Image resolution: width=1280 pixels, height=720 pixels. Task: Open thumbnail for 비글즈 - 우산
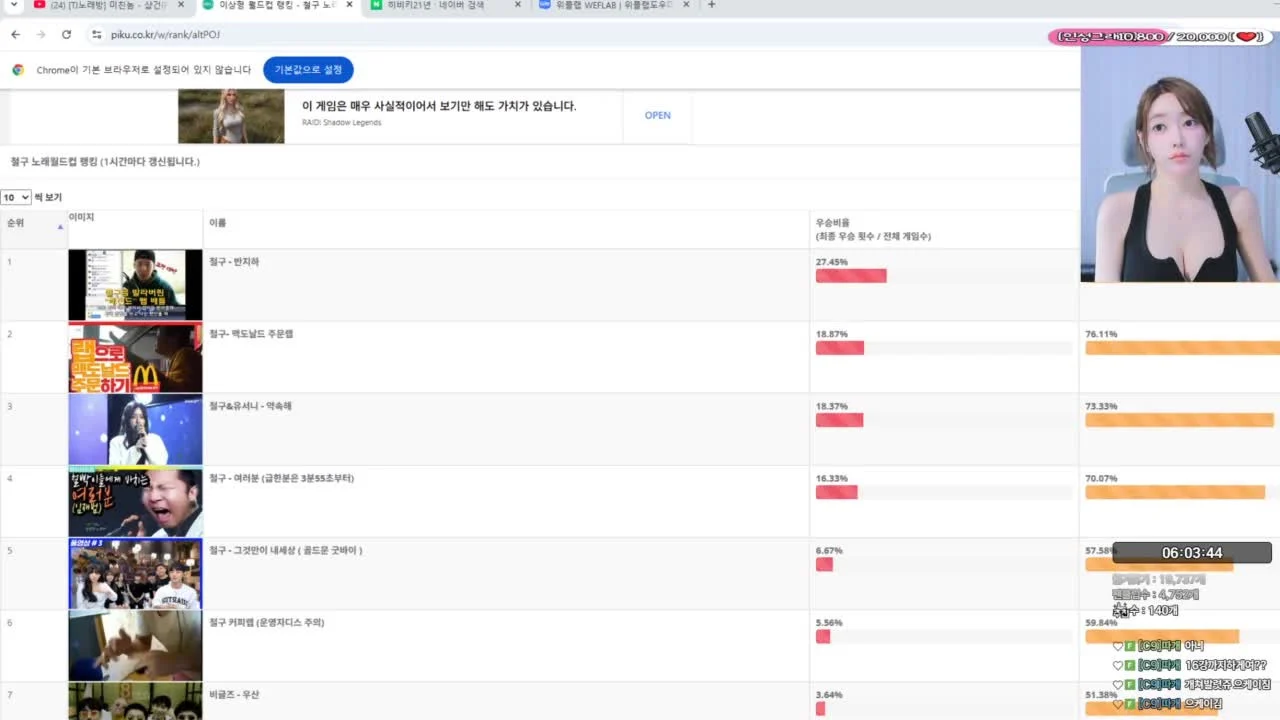point(135,701)
